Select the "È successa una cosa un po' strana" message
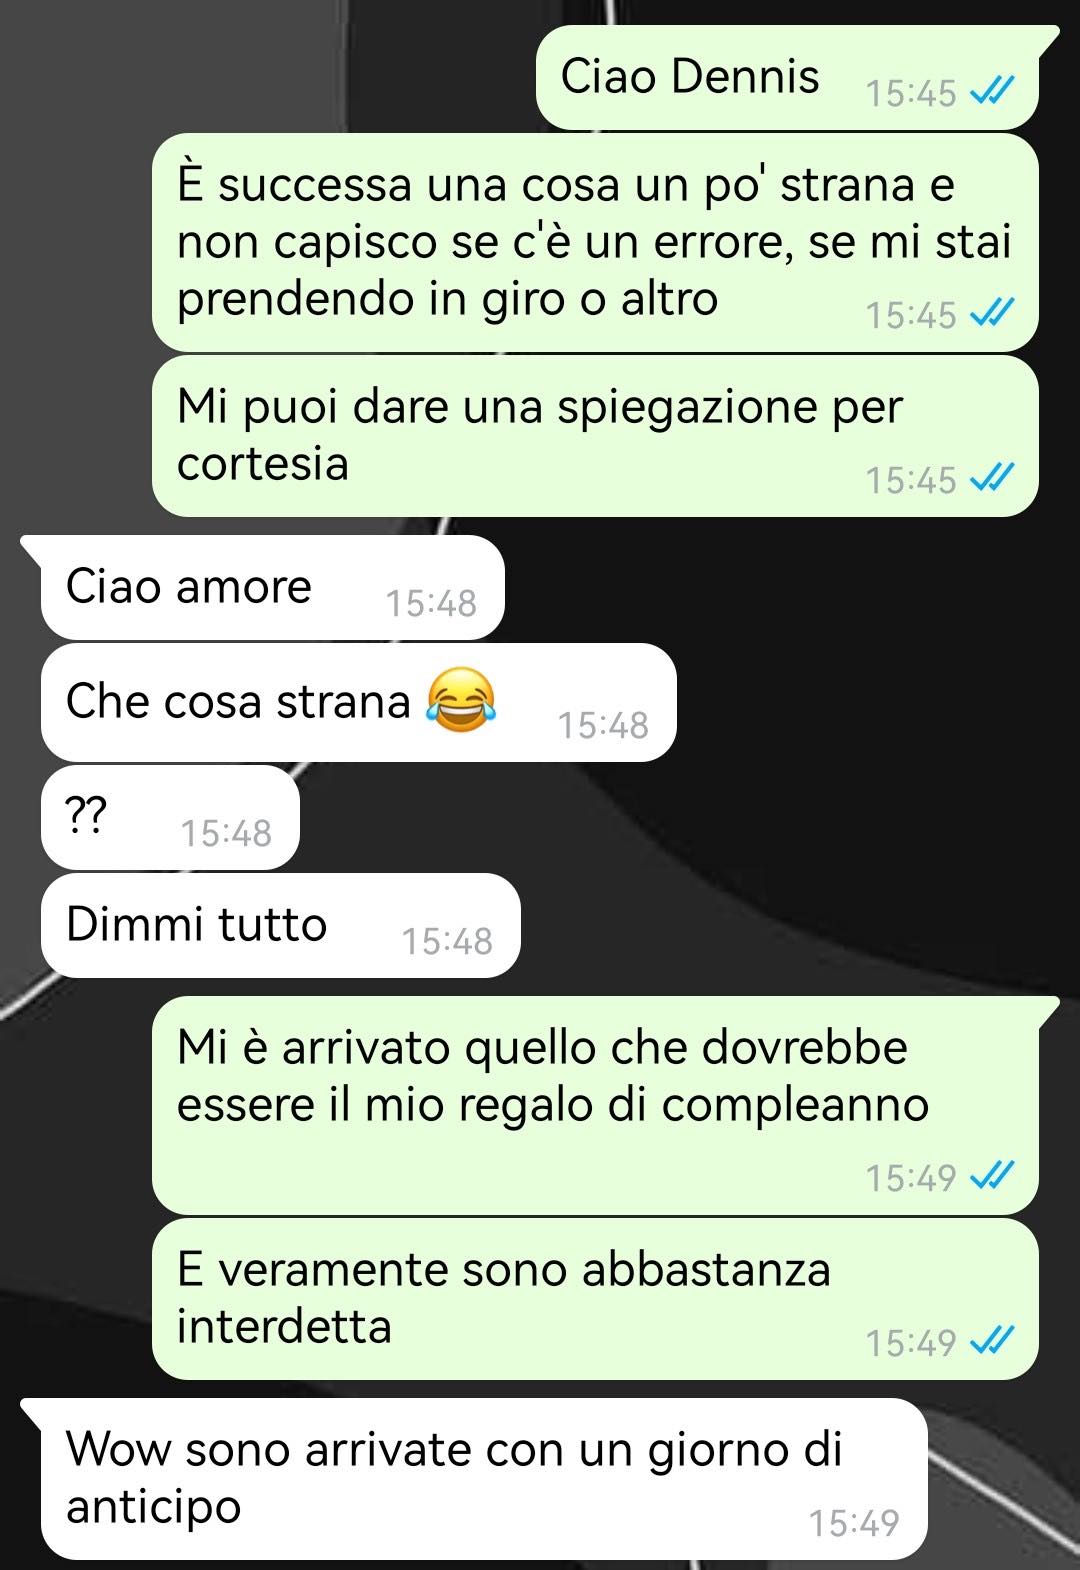 coord(595,243)
